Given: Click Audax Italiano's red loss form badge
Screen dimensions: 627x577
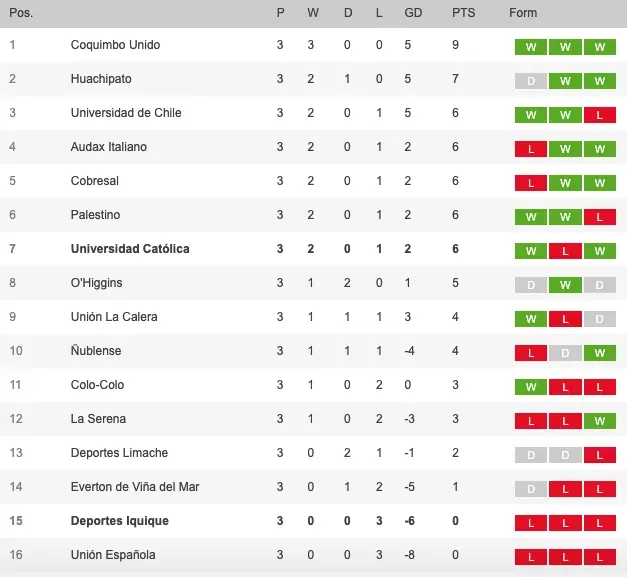Looking at the screenshot, I should 531,148.
